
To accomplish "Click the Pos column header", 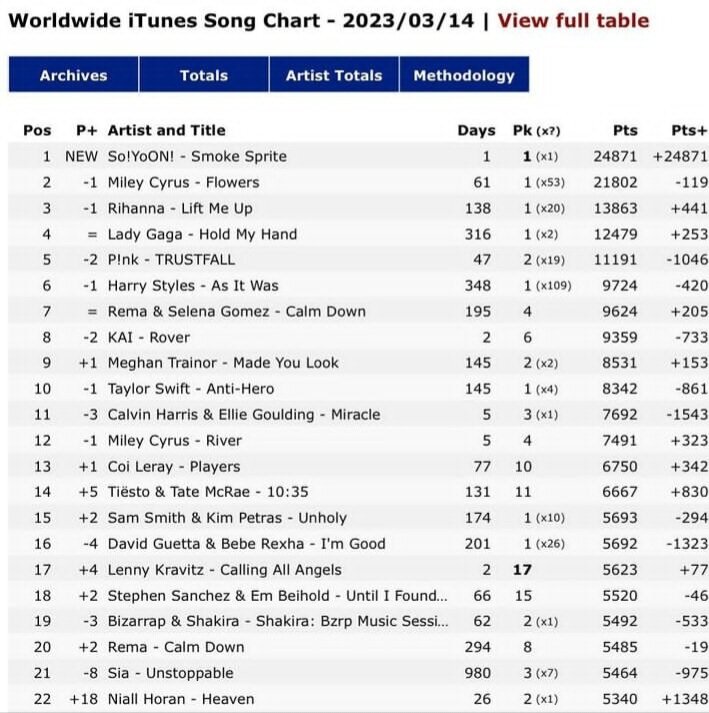I will pyautogui.click(x=37, y=131).
